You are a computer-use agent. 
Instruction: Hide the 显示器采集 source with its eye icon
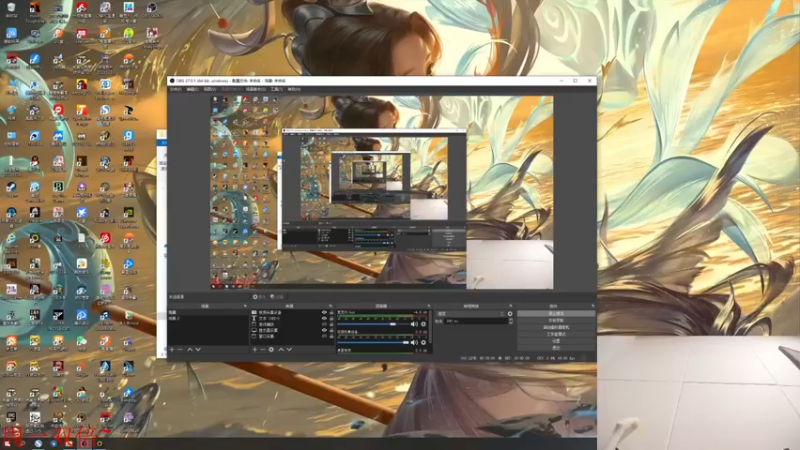[324, 331]
